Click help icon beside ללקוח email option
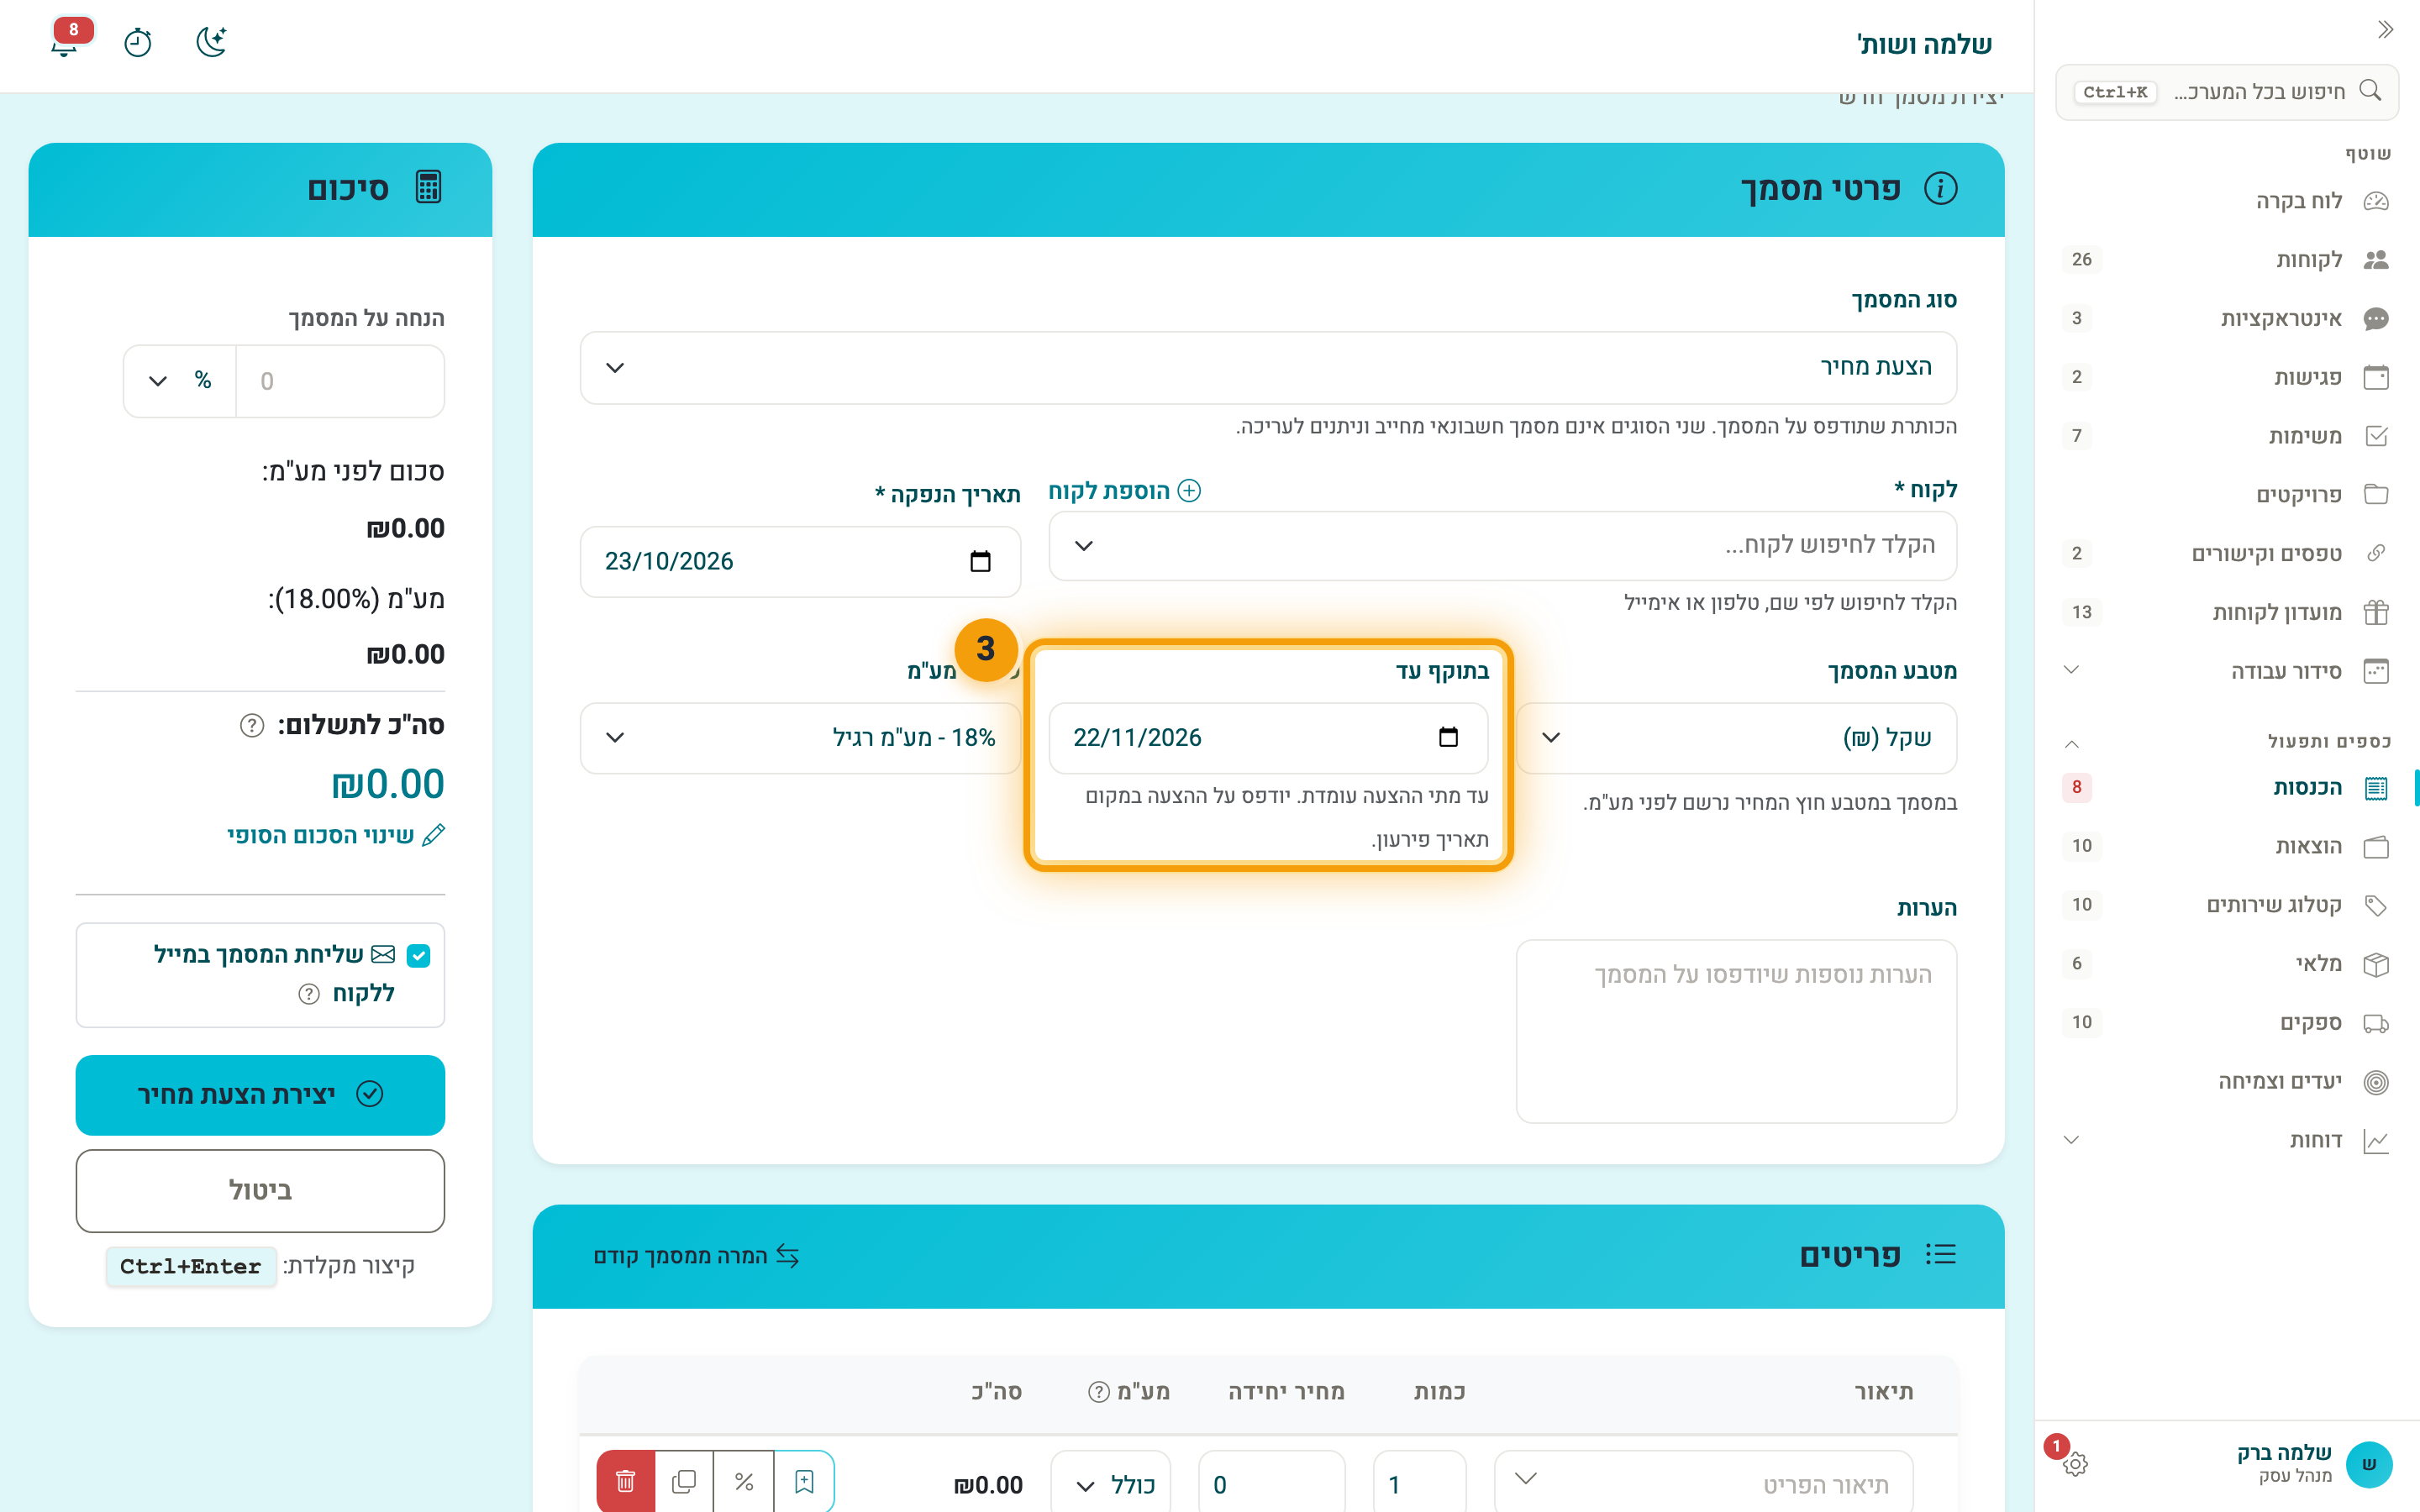The width and height of the screenshot is (2420, 1512). (x=309, y=994)
